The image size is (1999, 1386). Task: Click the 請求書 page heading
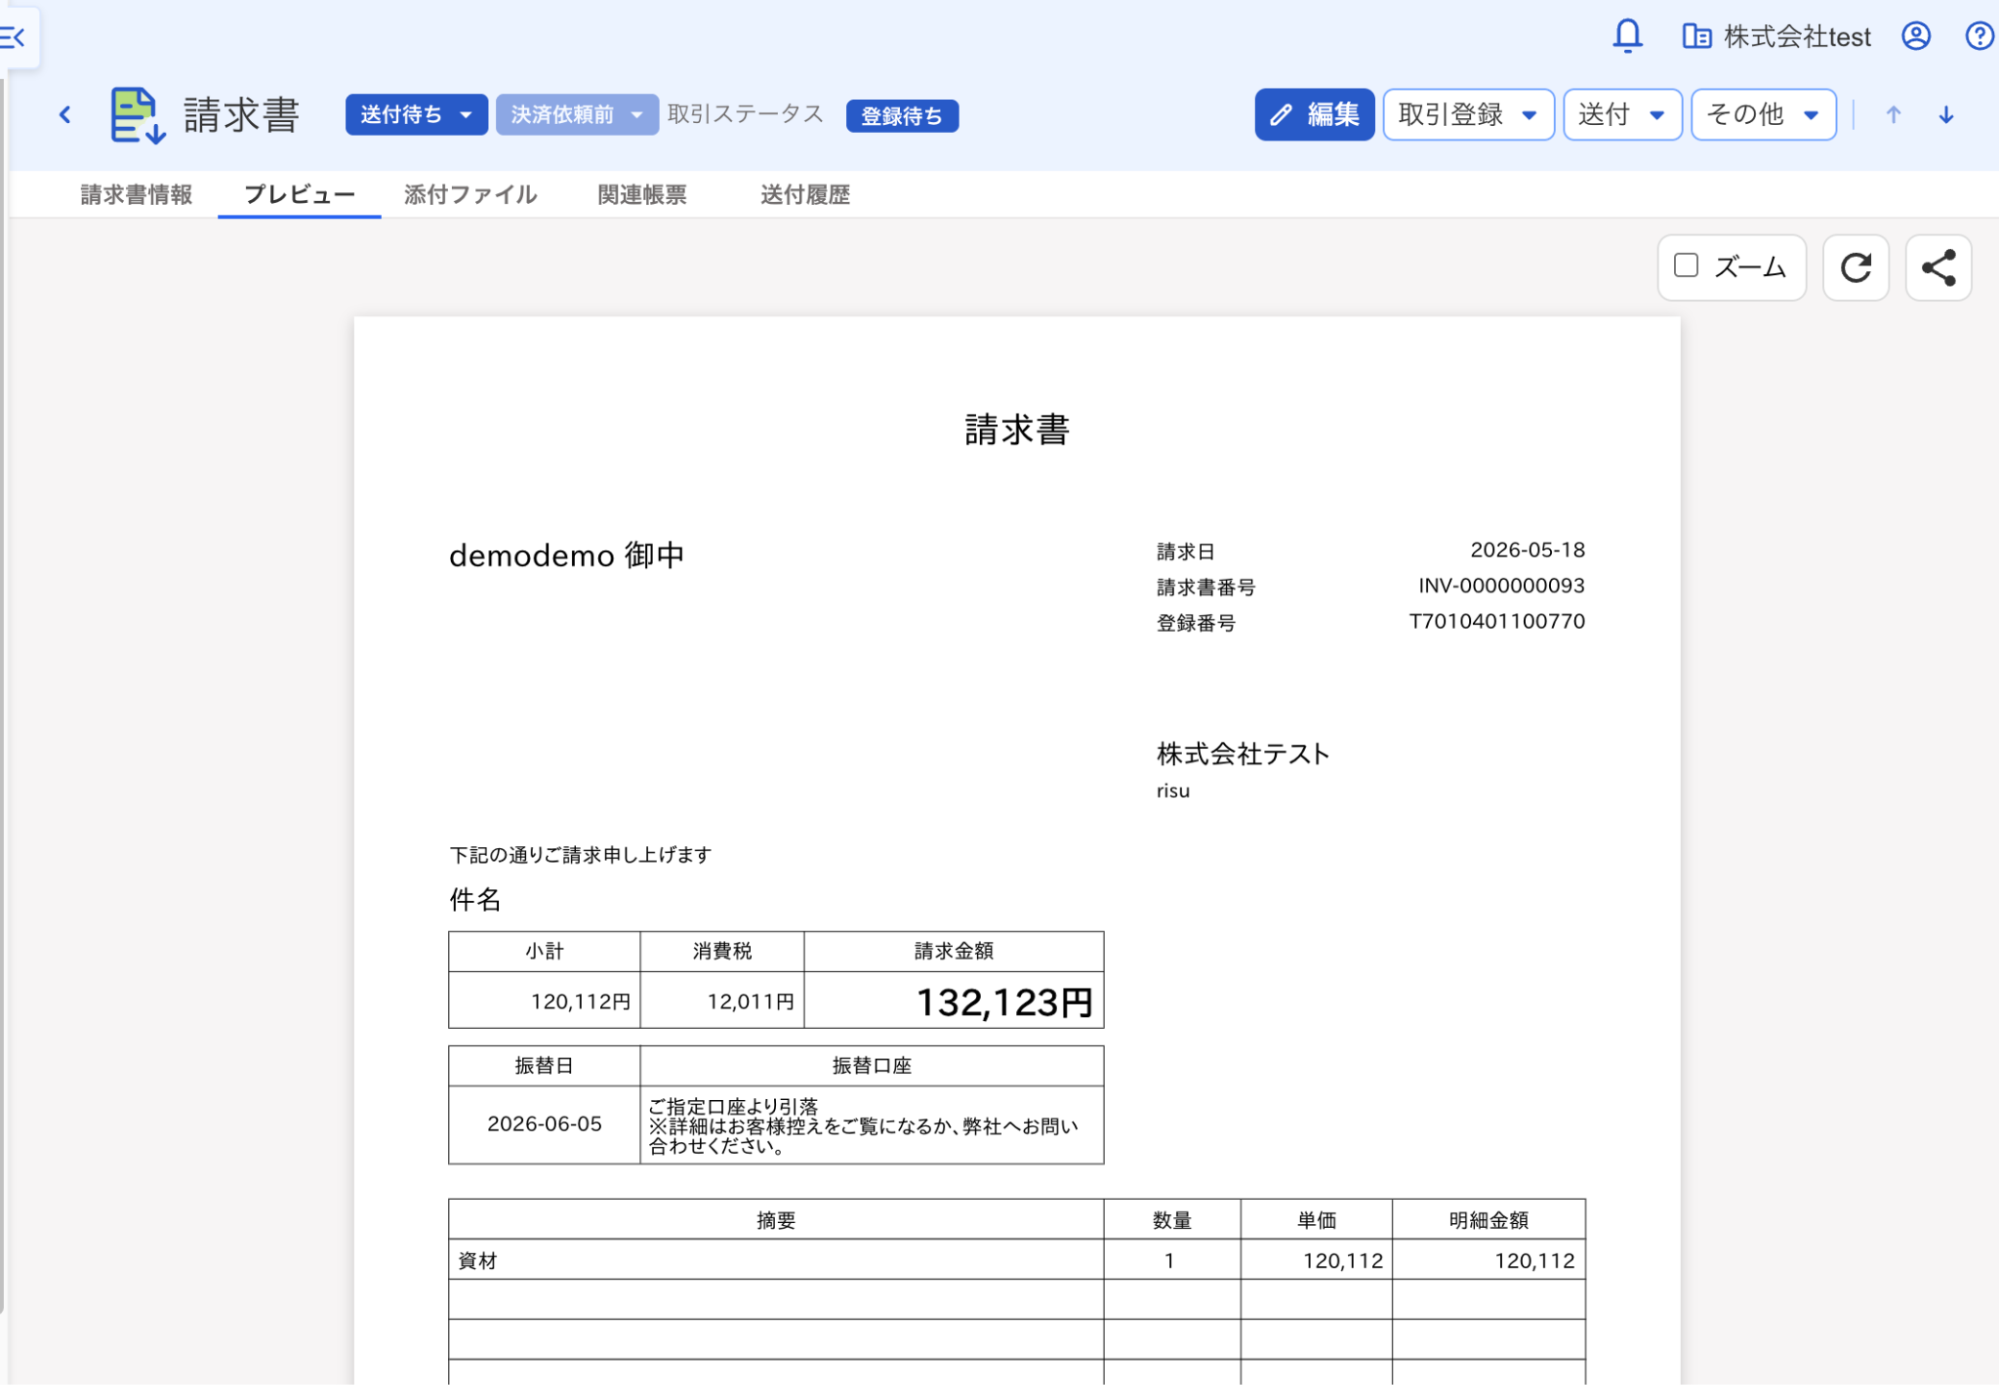(x=241, y=115)
